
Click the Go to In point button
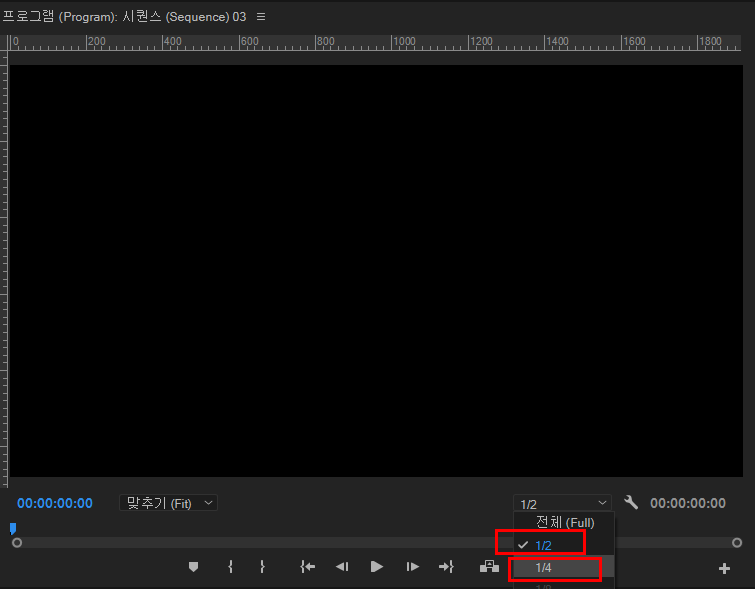307,567
